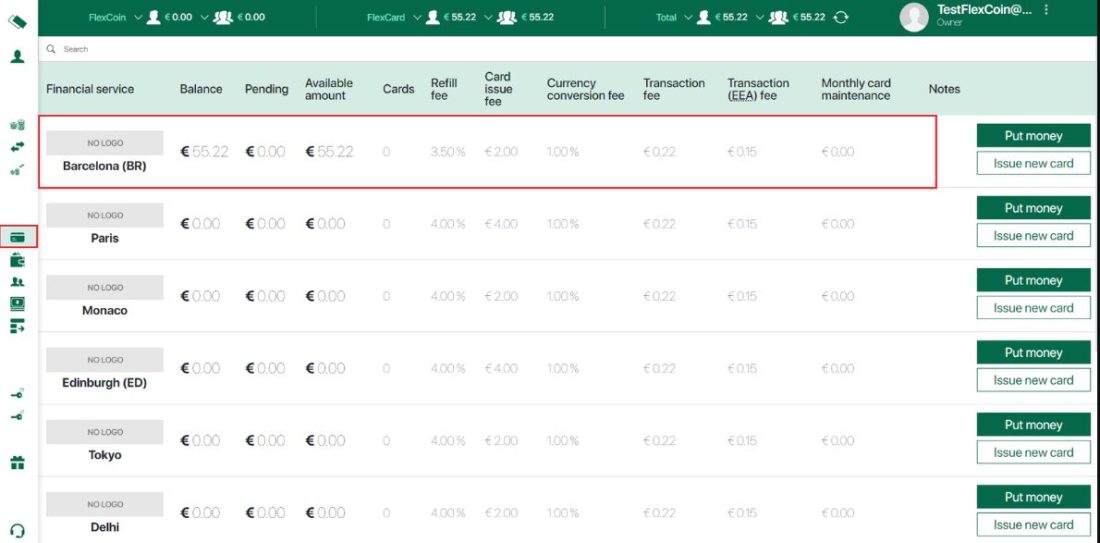Image resolution: width=1100 pixels, height=543 pixels.
Task: Issue new card for Edinburgh (ED)
Action: (1033, 380)
